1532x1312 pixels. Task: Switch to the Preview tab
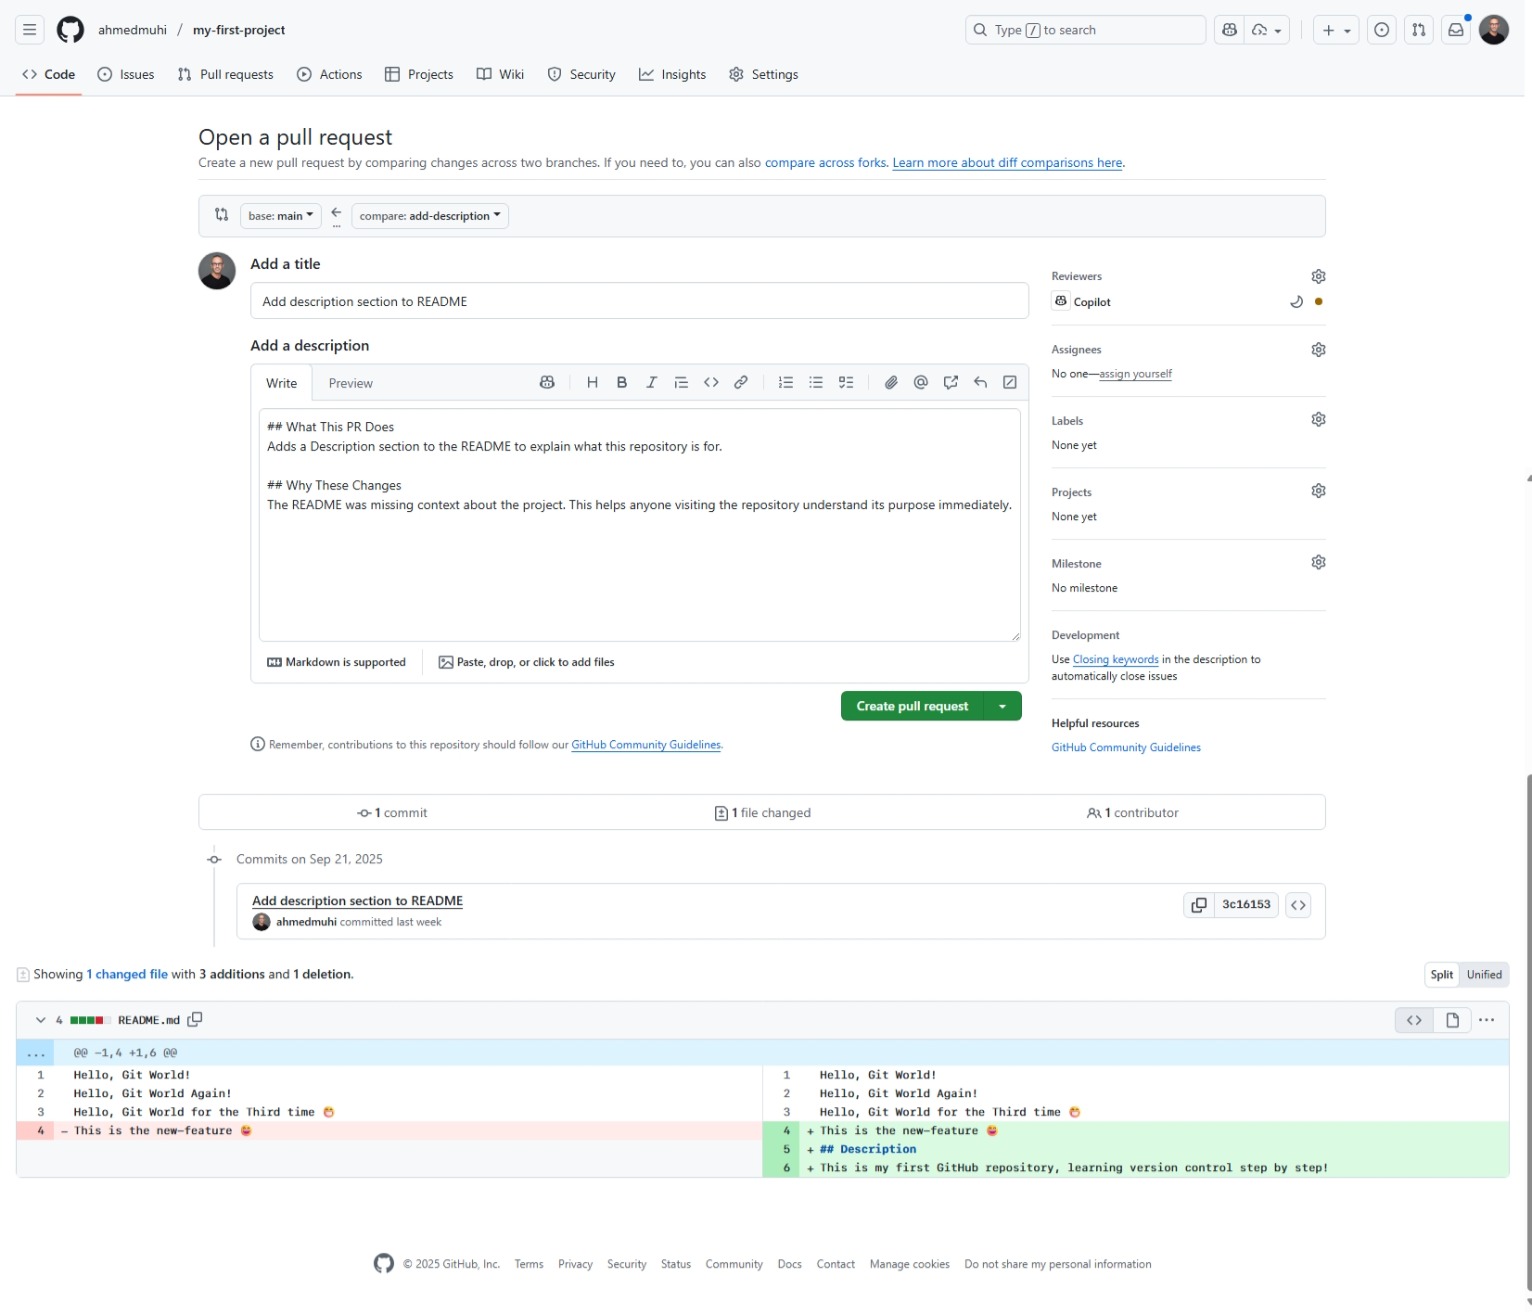pos(350,384)
